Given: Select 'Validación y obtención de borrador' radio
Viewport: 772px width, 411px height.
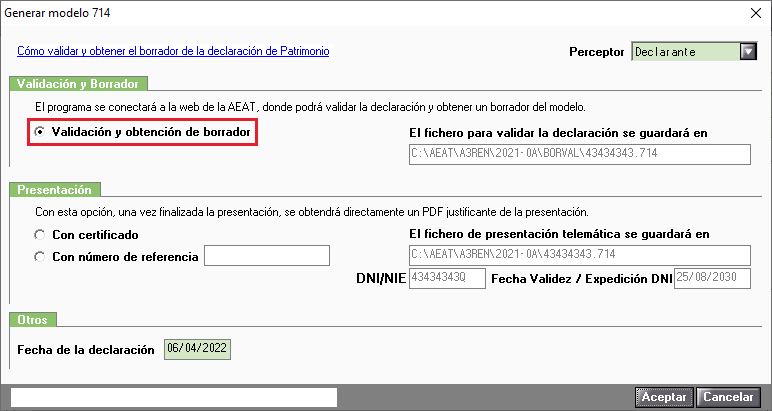Looking at the screenshot, I should pos(39,131).
